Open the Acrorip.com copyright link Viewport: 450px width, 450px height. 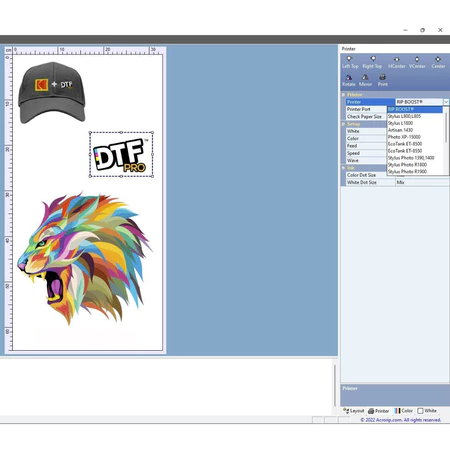click(x=401, y=420)
